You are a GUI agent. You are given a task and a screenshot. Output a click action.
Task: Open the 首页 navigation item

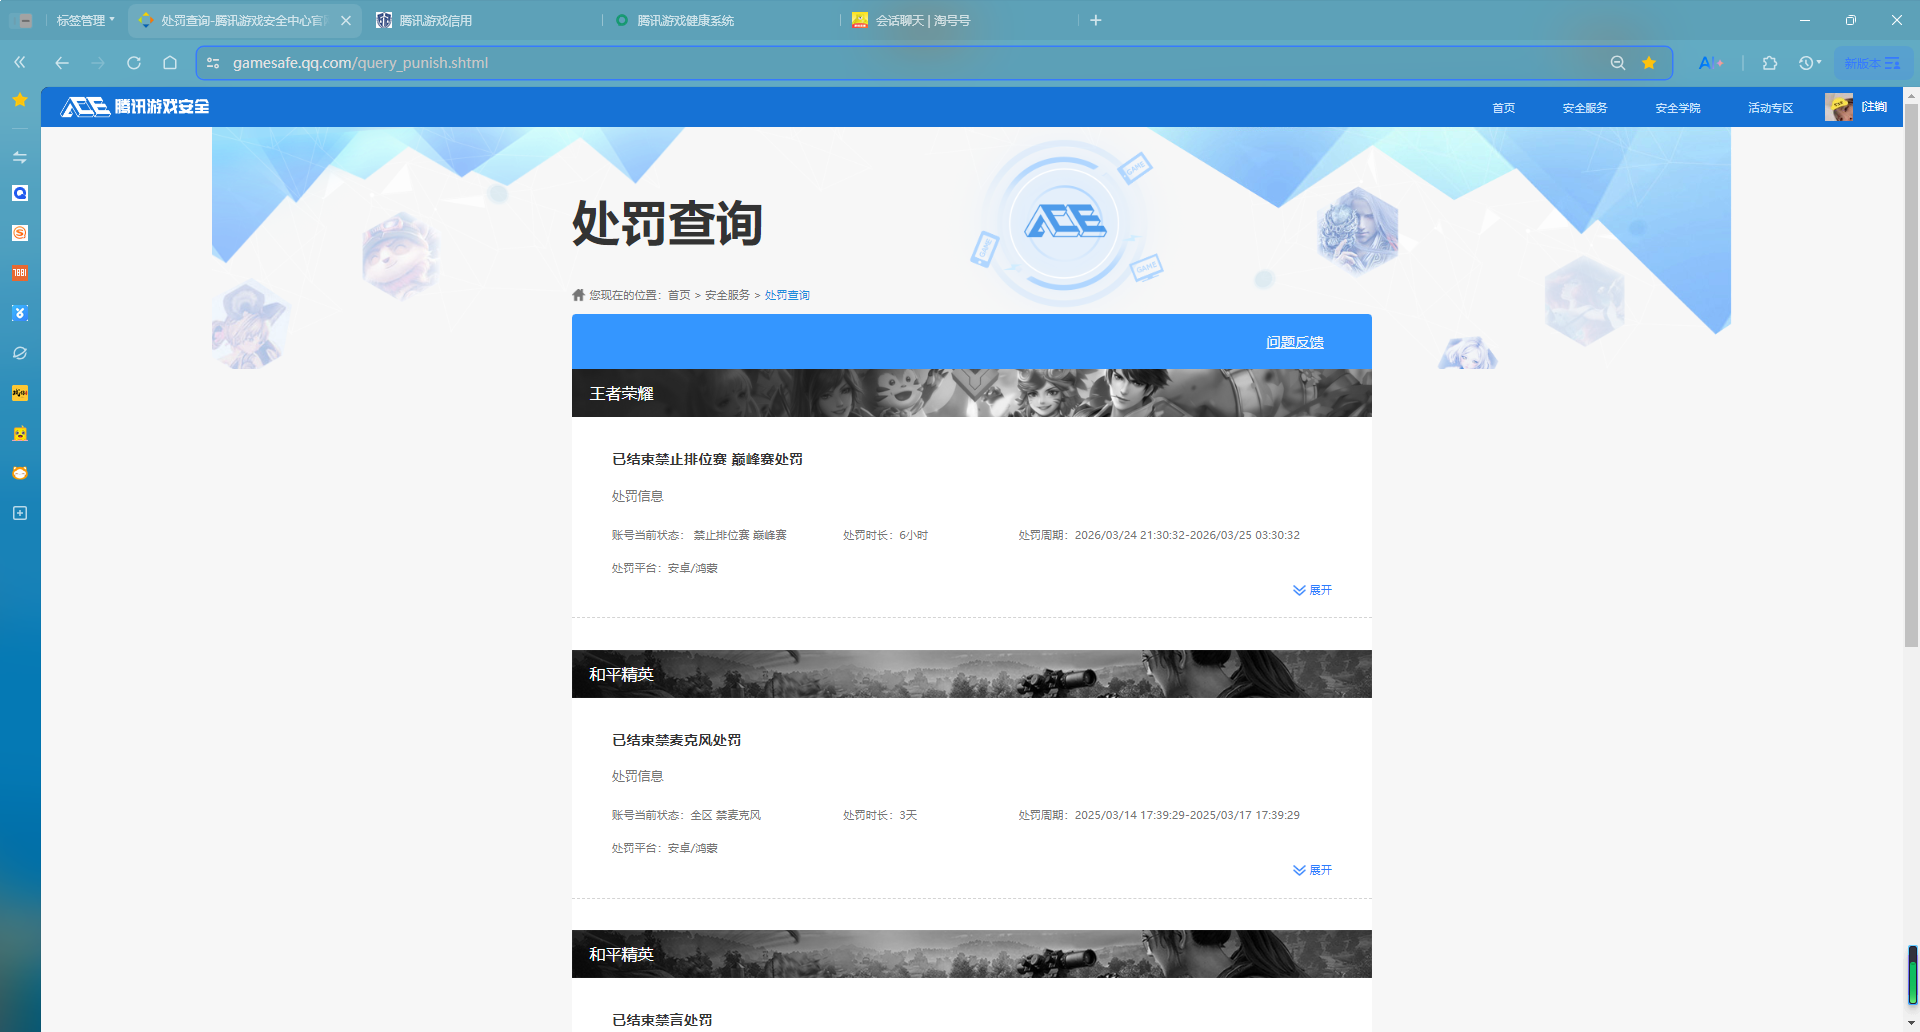point(1504,108)
